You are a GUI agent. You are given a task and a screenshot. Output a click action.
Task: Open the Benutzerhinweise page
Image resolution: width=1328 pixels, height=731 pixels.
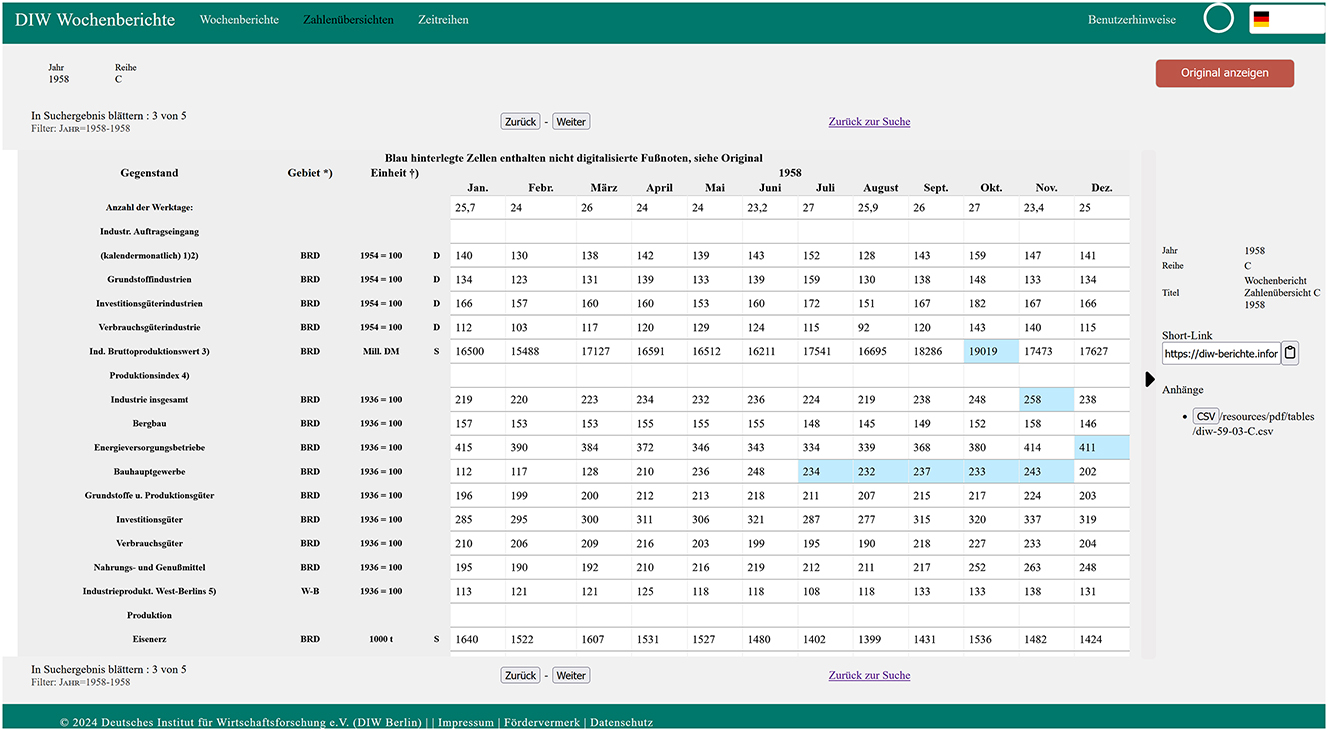click(x=1132, y=18)
